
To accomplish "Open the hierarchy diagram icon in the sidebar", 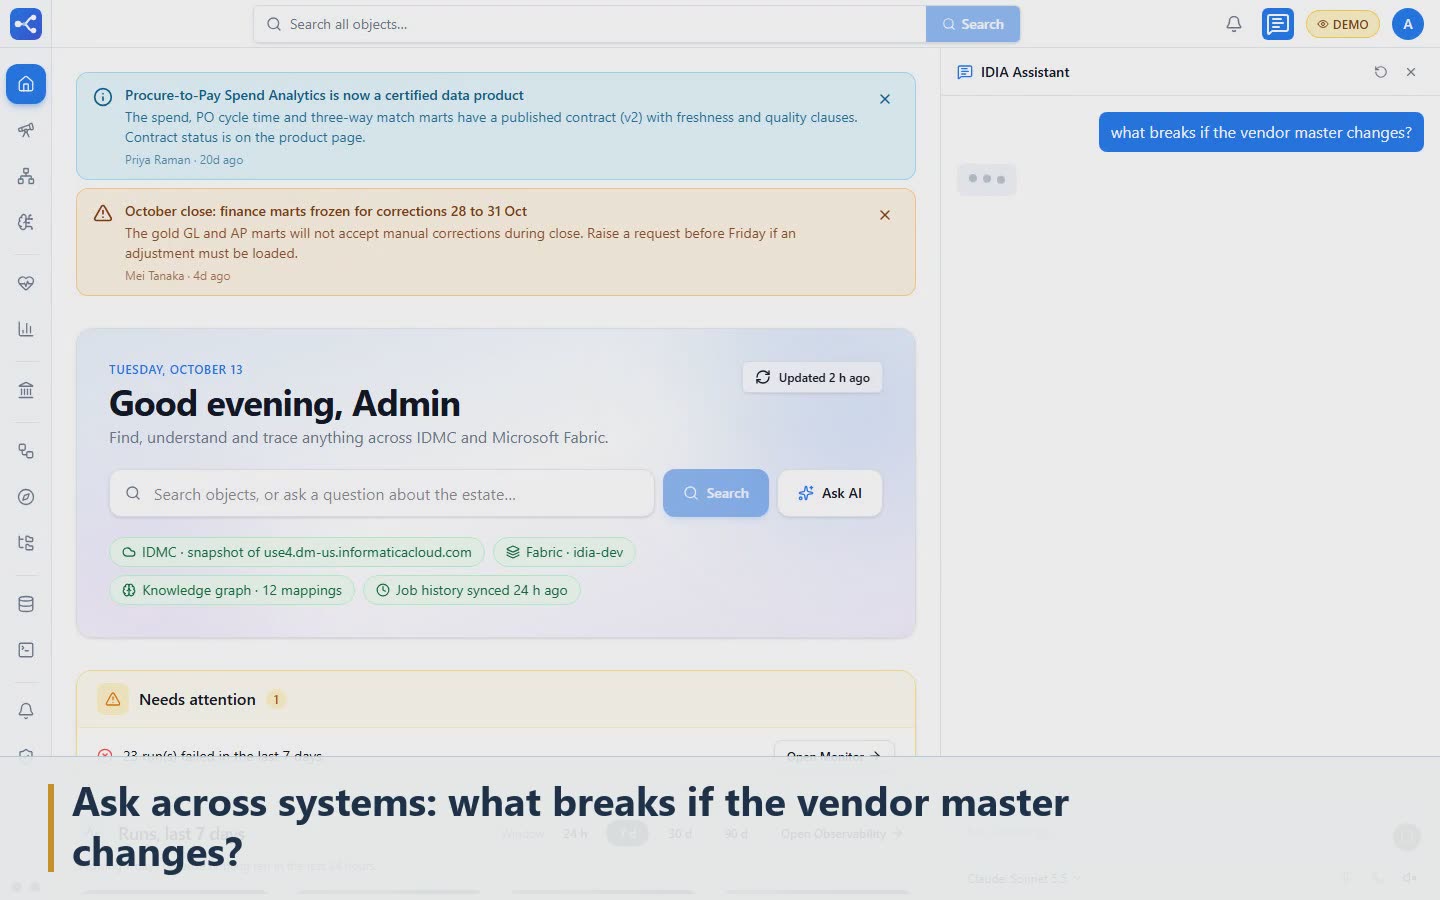I will coord(26,176).
